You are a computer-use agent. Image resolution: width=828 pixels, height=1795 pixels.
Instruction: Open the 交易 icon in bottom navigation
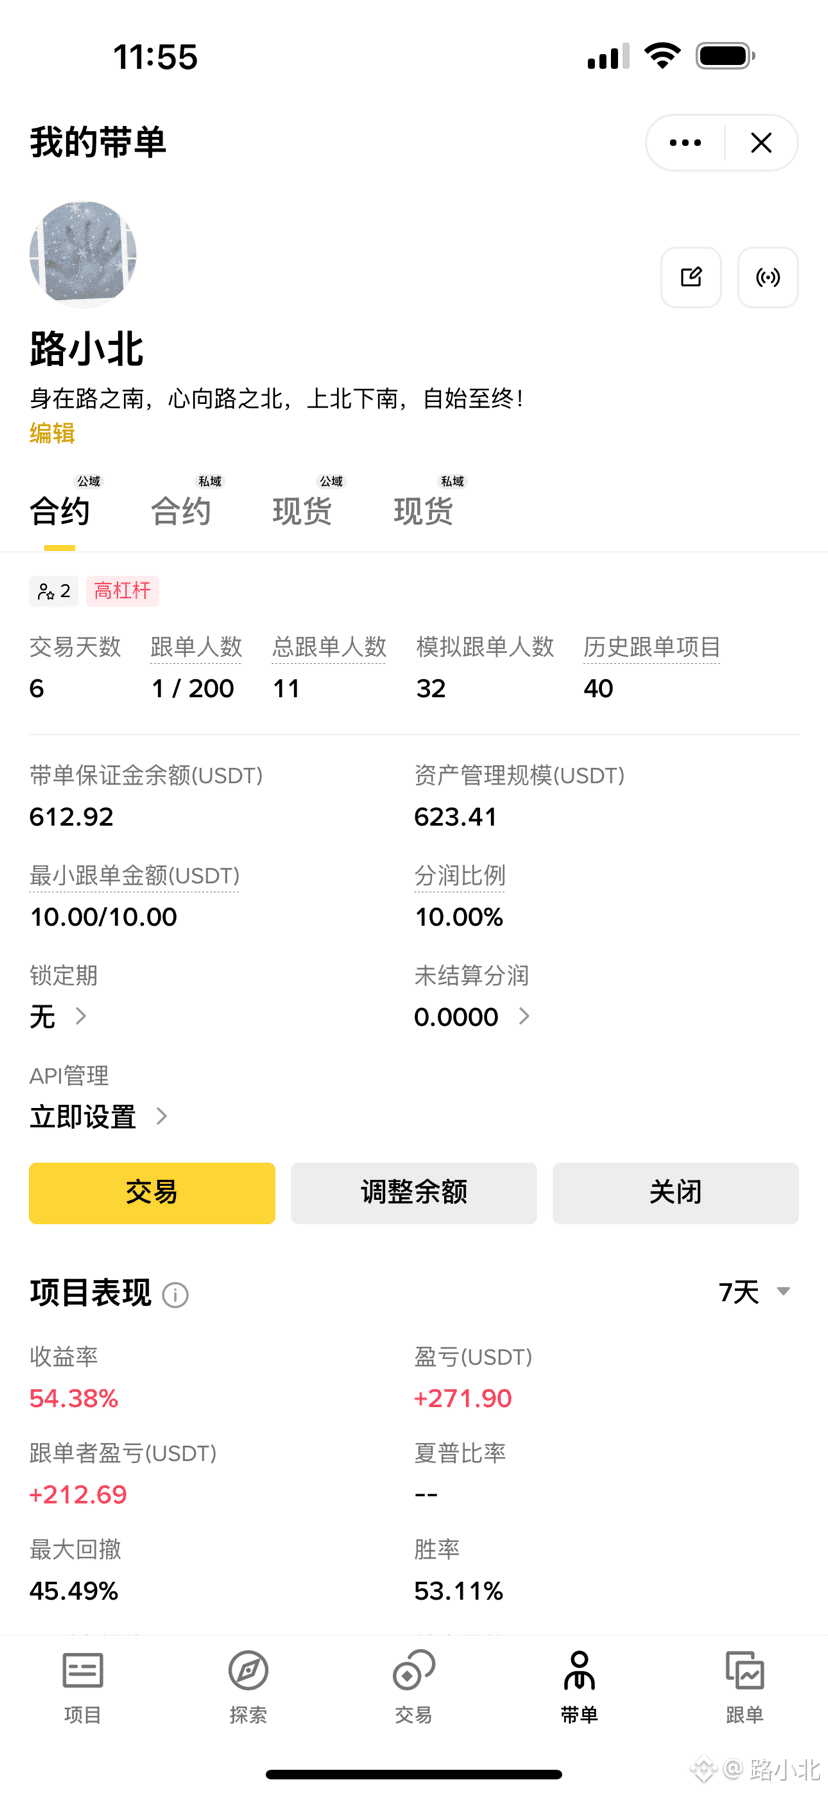pos(413,1687)
